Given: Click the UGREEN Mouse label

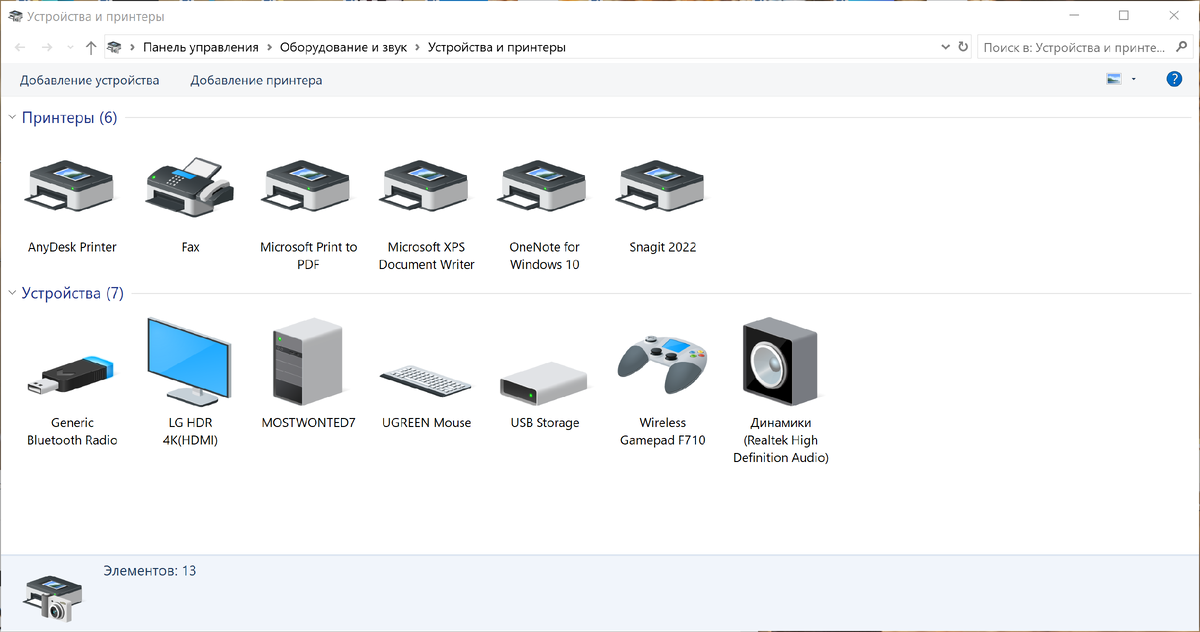Looking at the screenshot, I should pos(427,423).
